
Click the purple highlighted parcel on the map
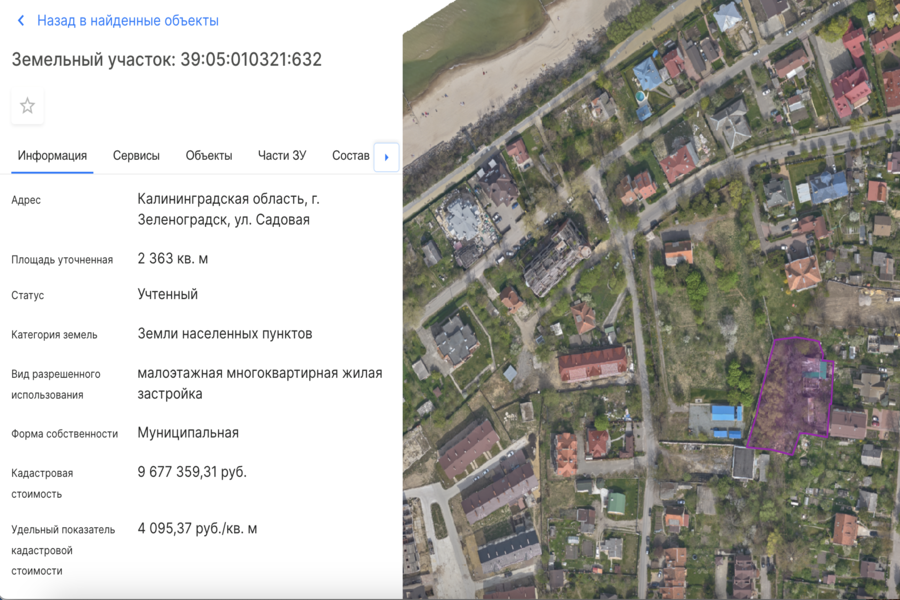tap(790, 400)
